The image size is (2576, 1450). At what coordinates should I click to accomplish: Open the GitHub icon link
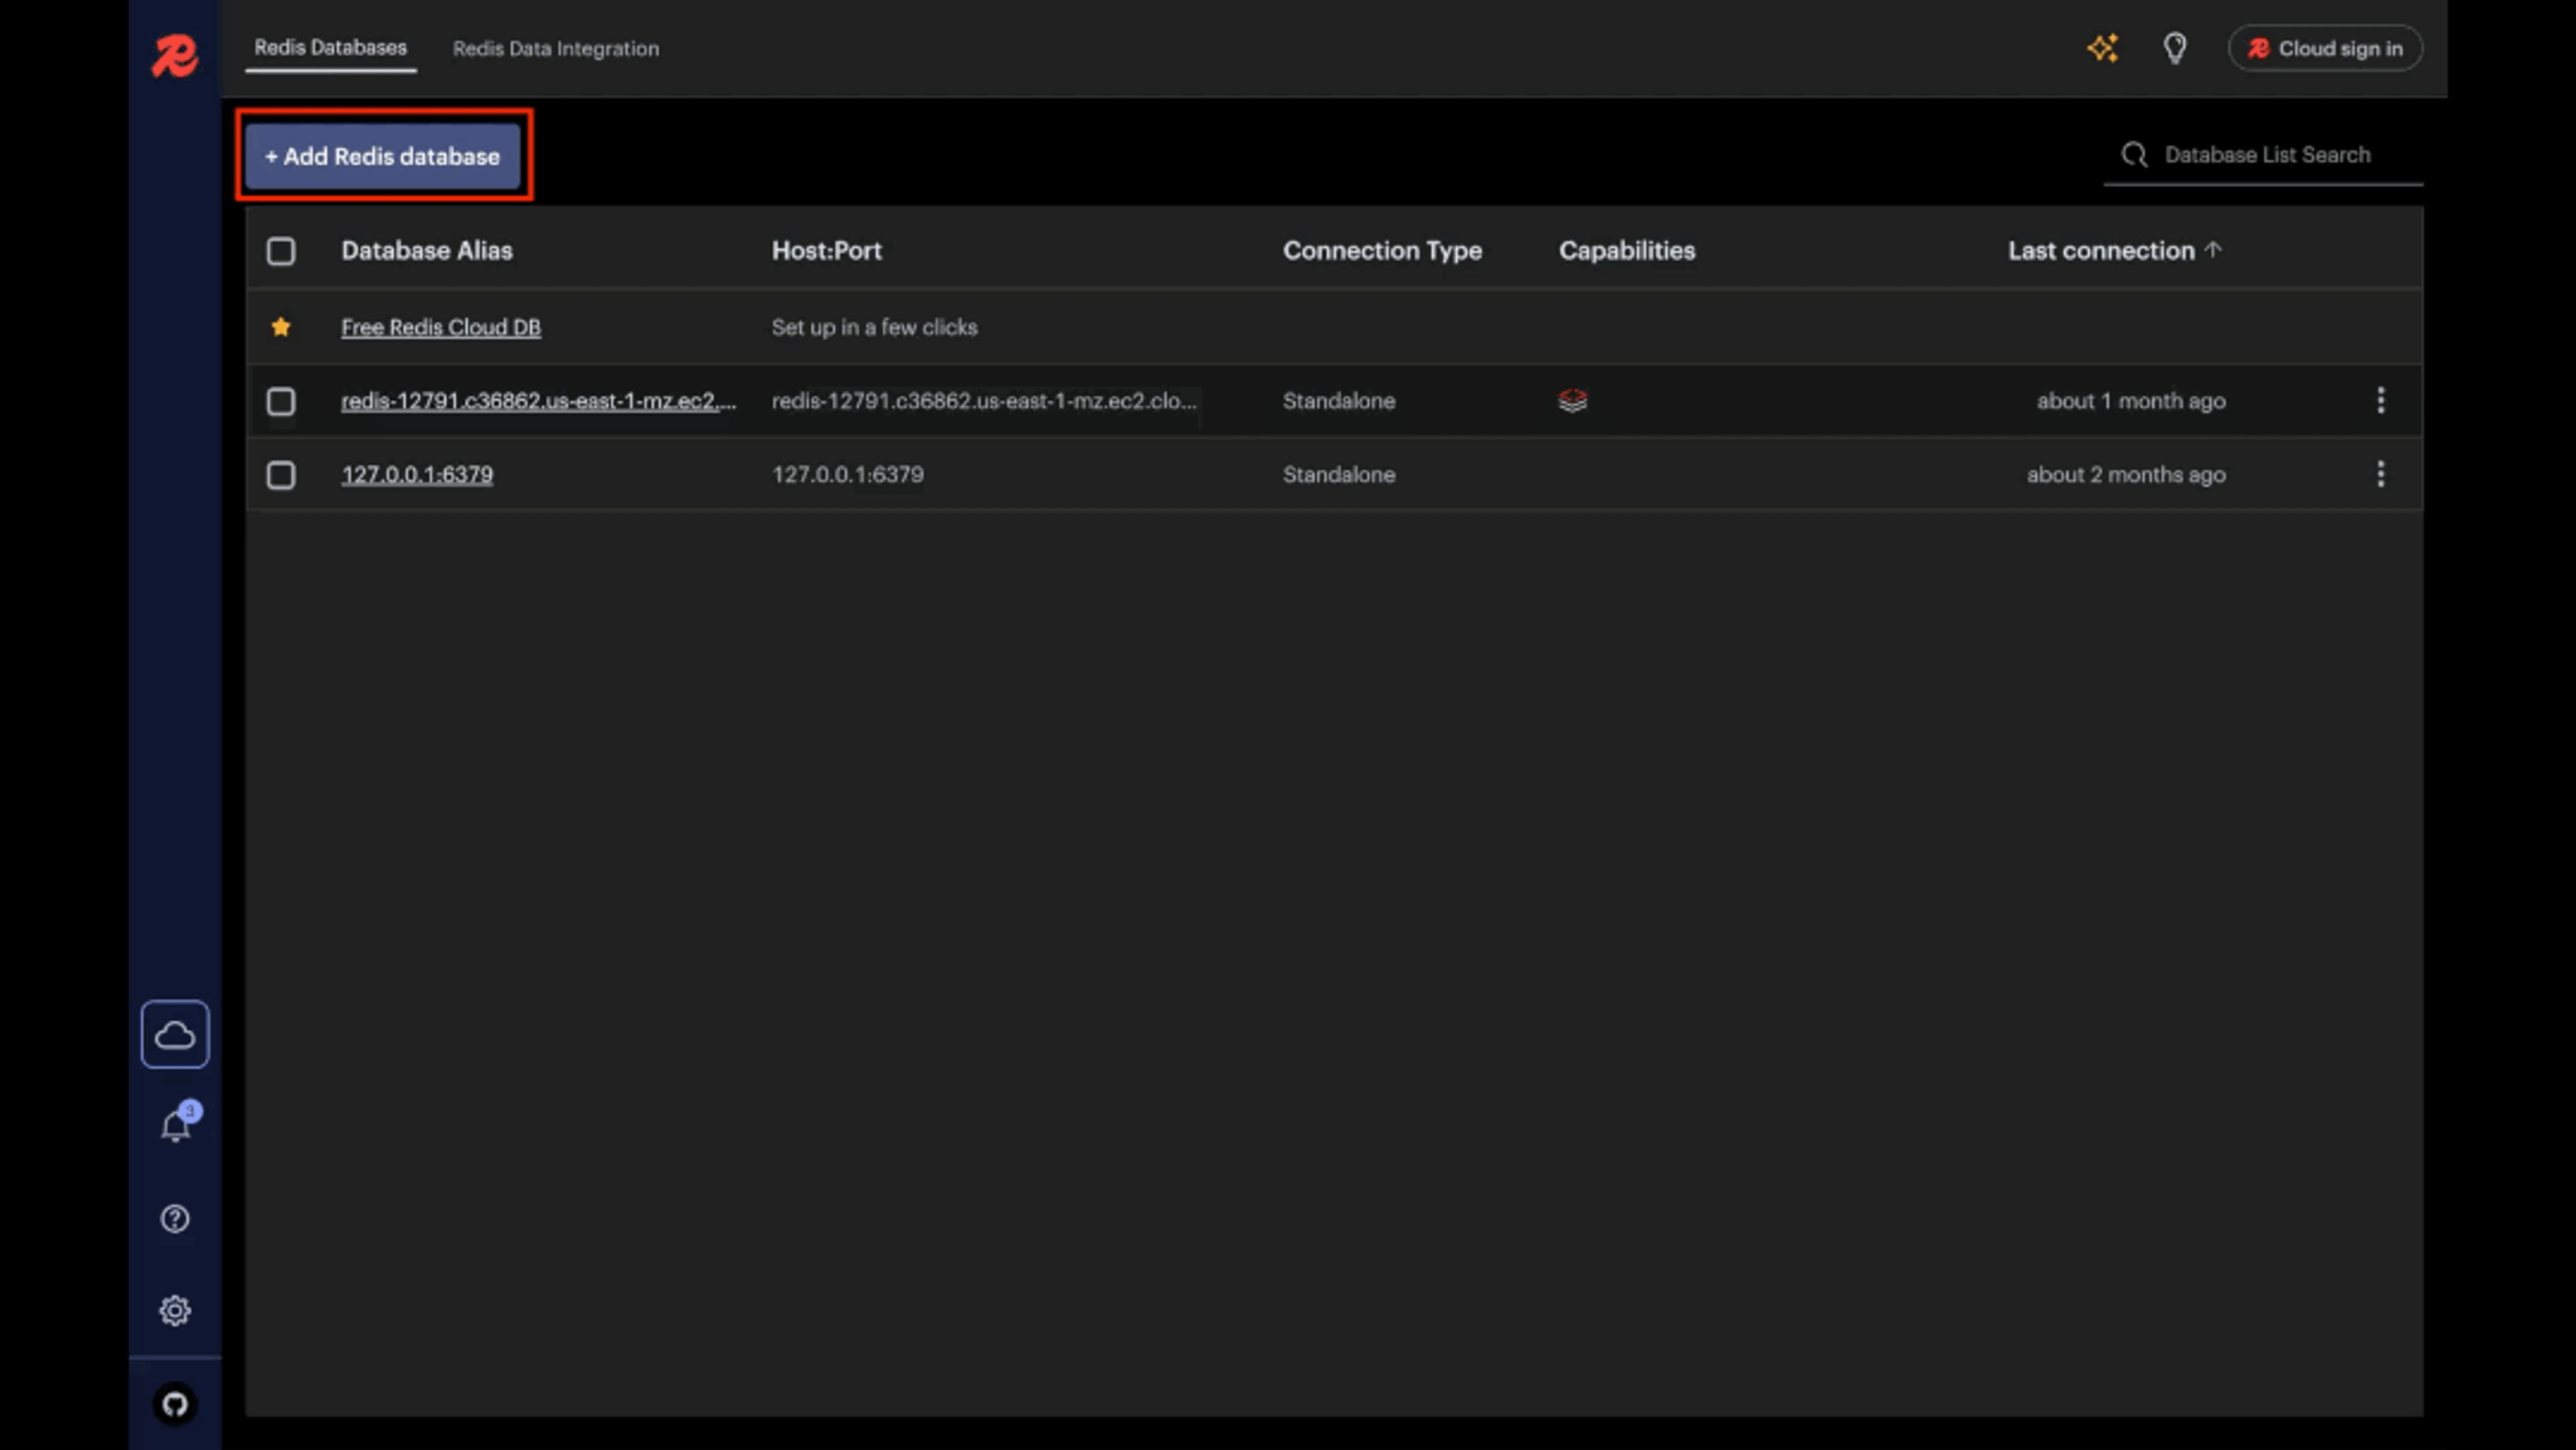coord(175,1404)
